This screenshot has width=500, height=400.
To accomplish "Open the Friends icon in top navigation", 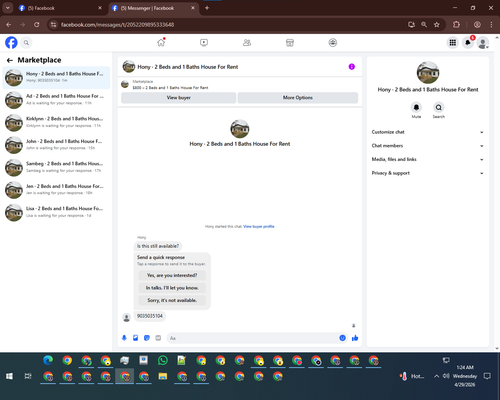I will [247, 43].
